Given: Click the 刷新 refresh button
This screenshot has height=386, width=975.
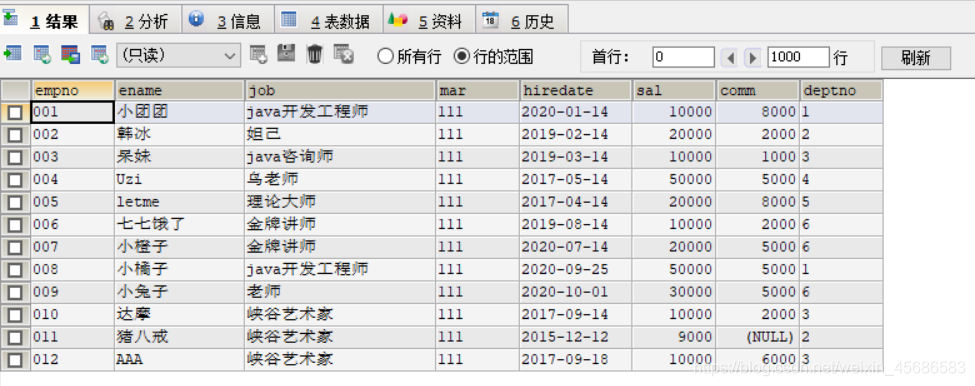Looking at the screenshot, I should click(x=916, y=58).
